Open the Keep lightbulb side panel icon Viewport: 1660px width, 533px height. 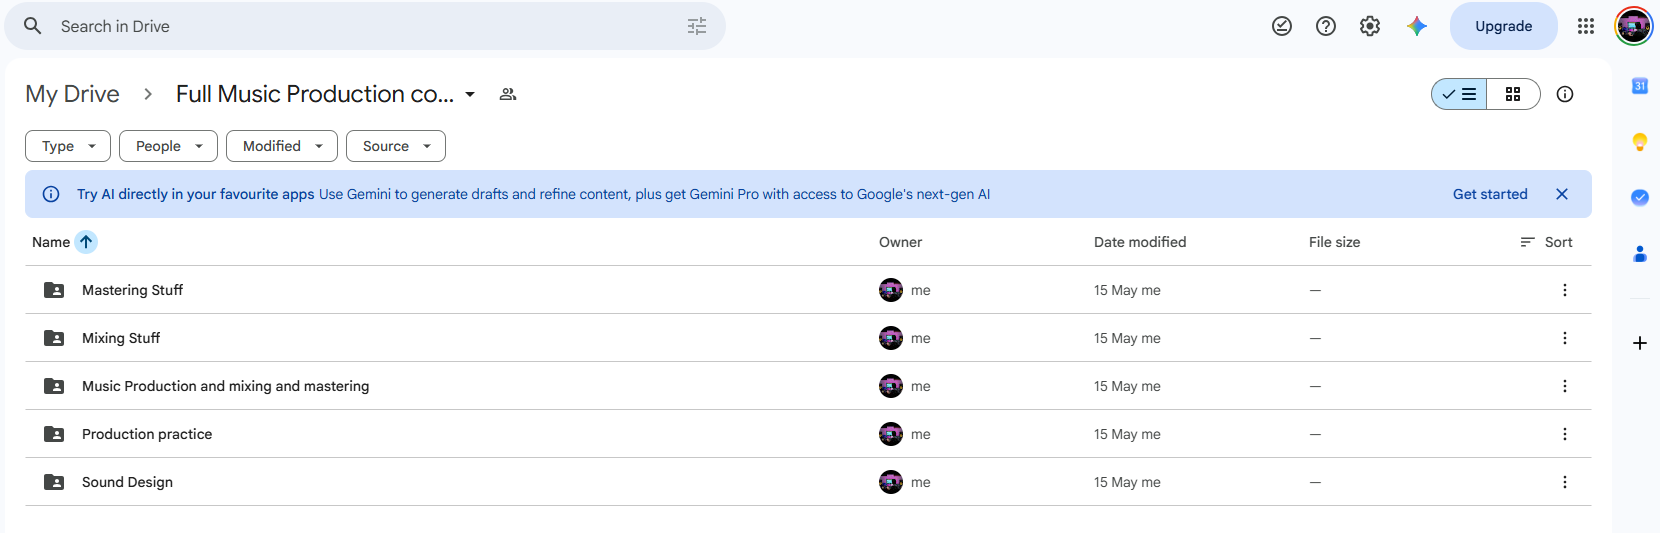coord(1640,142)
